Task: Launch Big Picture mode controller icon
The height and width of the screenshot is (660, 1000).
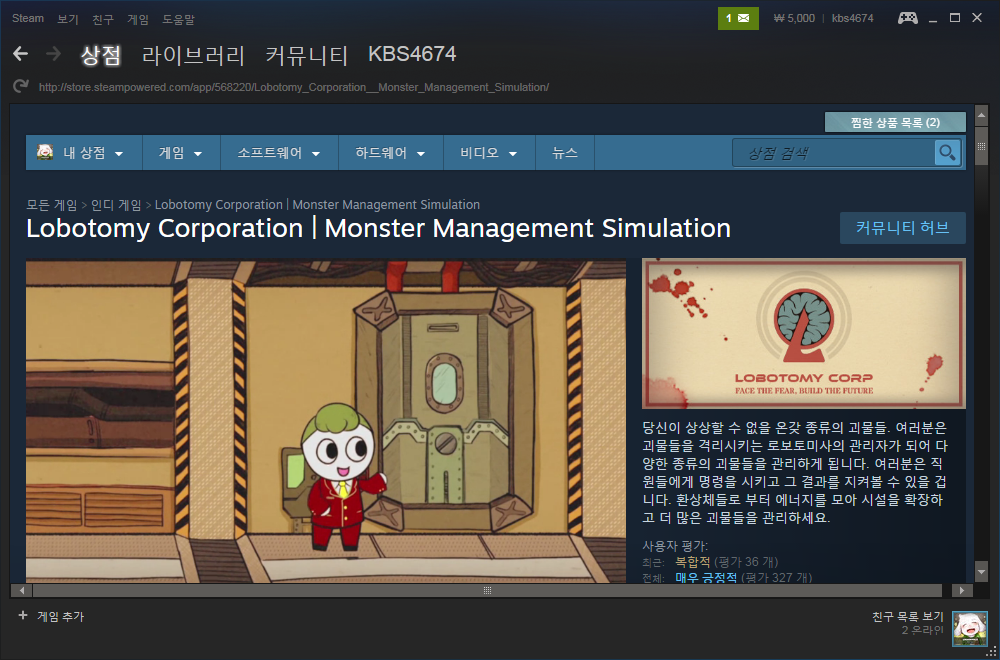Action: pos(908,18)
